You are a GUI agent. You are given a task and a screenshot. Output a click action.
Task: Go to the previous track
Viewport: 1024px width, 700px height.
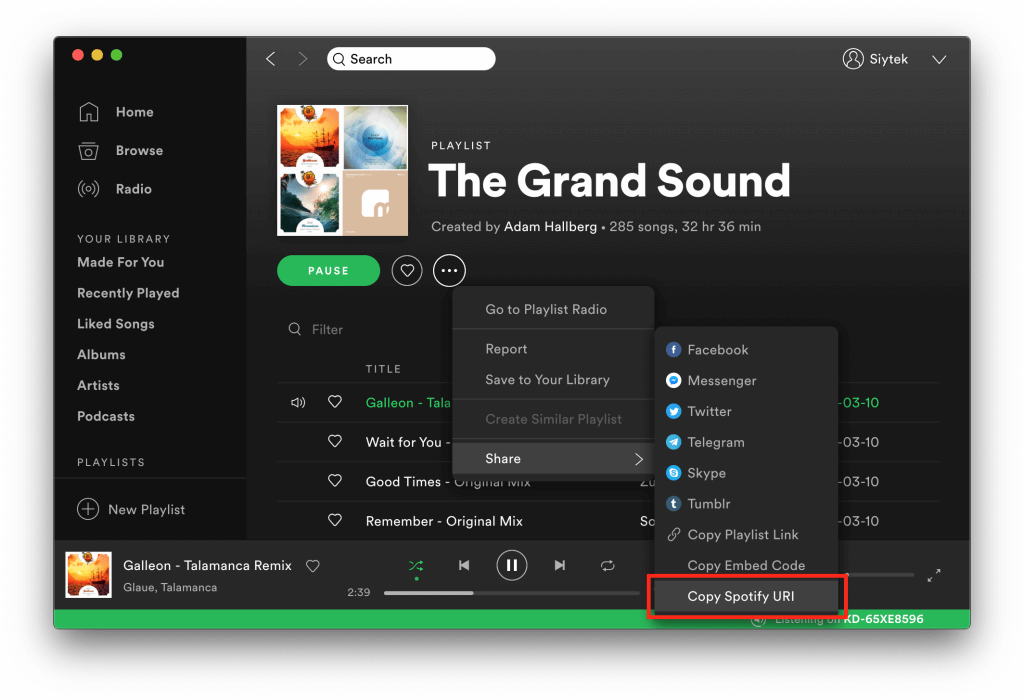pos(464,566)
